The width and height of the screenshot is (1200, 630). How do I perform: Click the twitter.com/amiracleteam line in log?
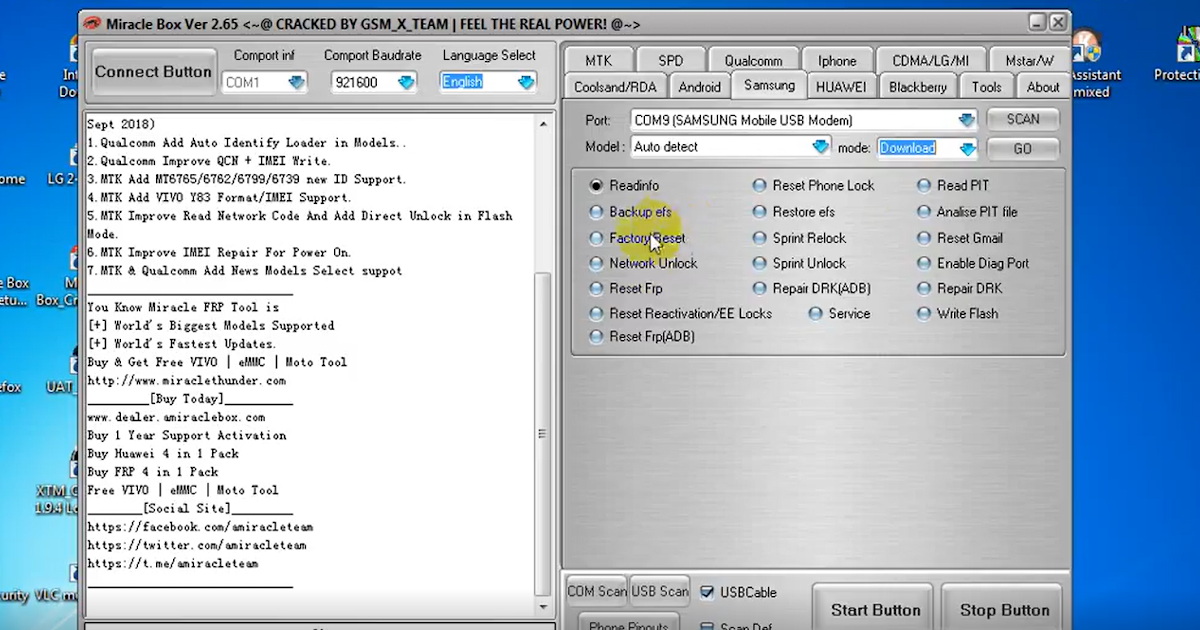(197, 545)
